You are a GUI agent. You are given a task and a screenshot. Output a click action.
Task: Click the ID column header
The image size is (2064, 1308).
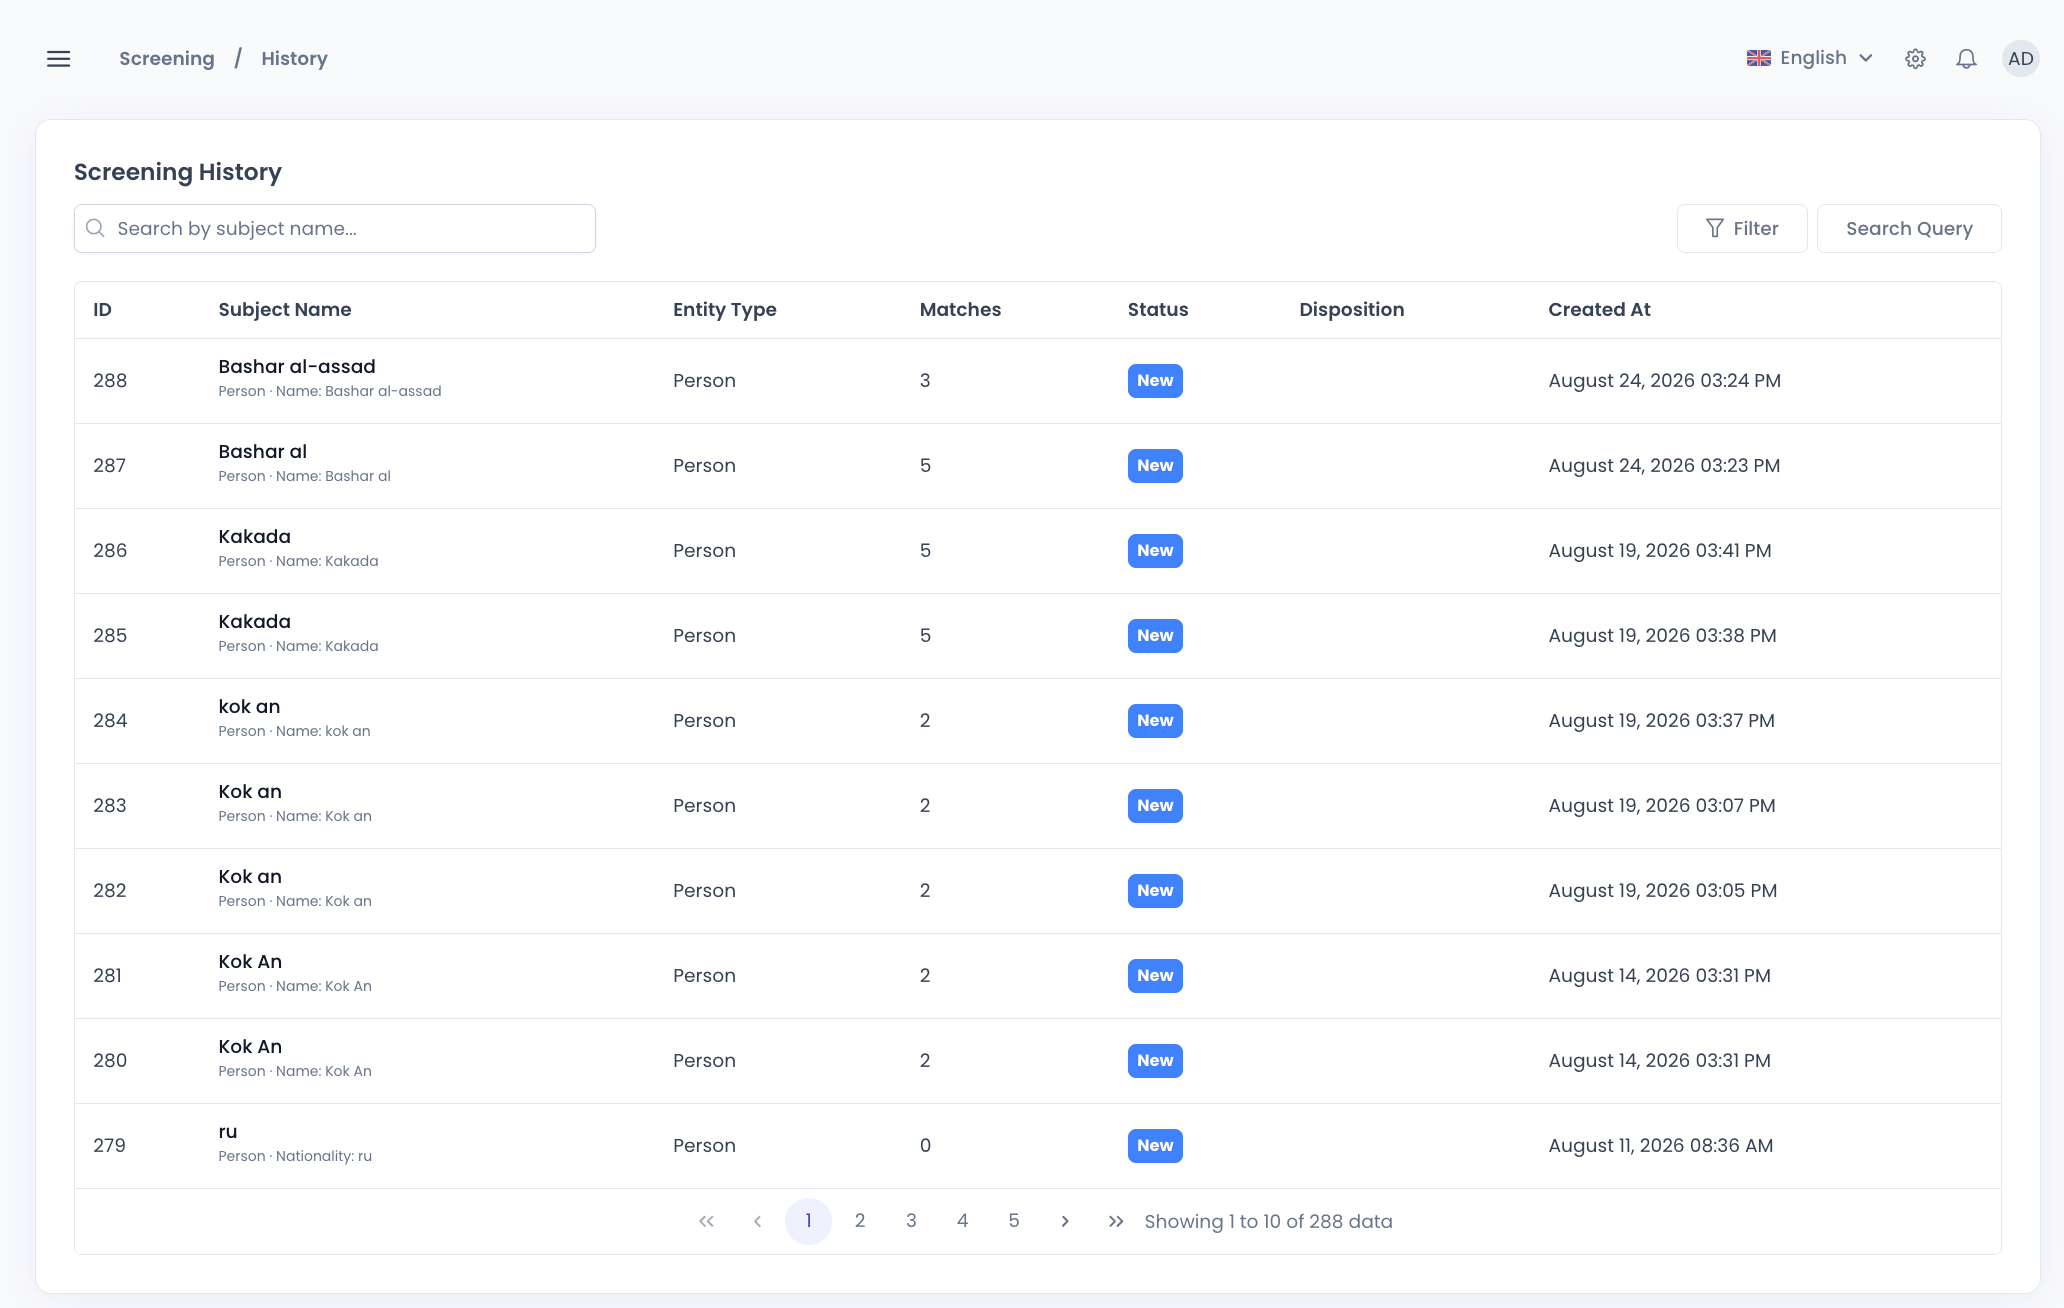pyautogui.click(x=102, y=309)
